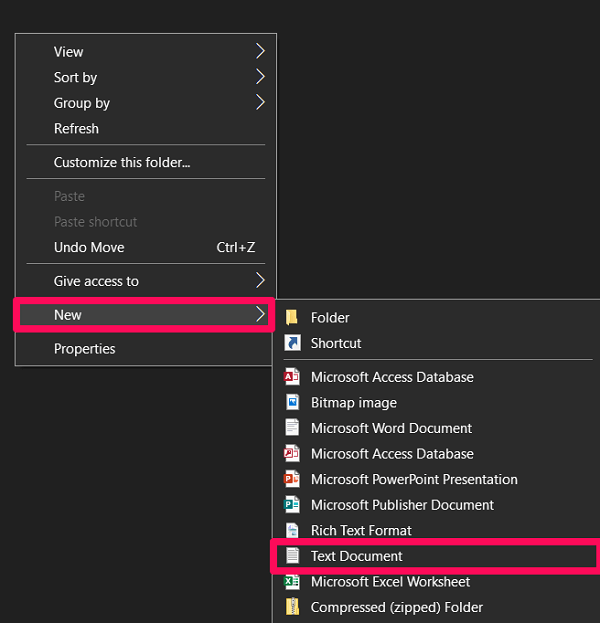Select Bitmap image label
Image resolution: width=600 pixels, height=623 pixels.
(354, 402)
